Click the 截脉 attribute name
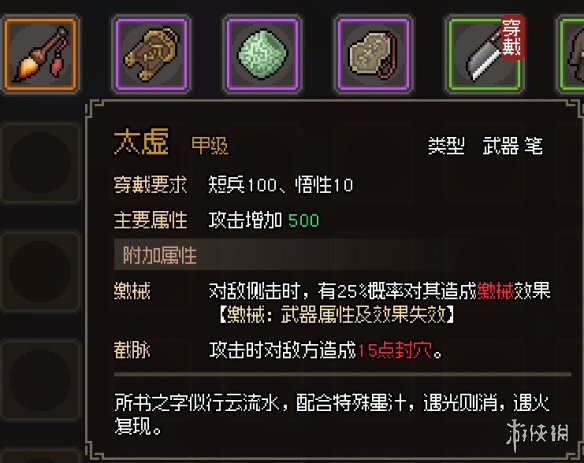The height and width of the screenshot is (463, 584). (x=132, y=351)
